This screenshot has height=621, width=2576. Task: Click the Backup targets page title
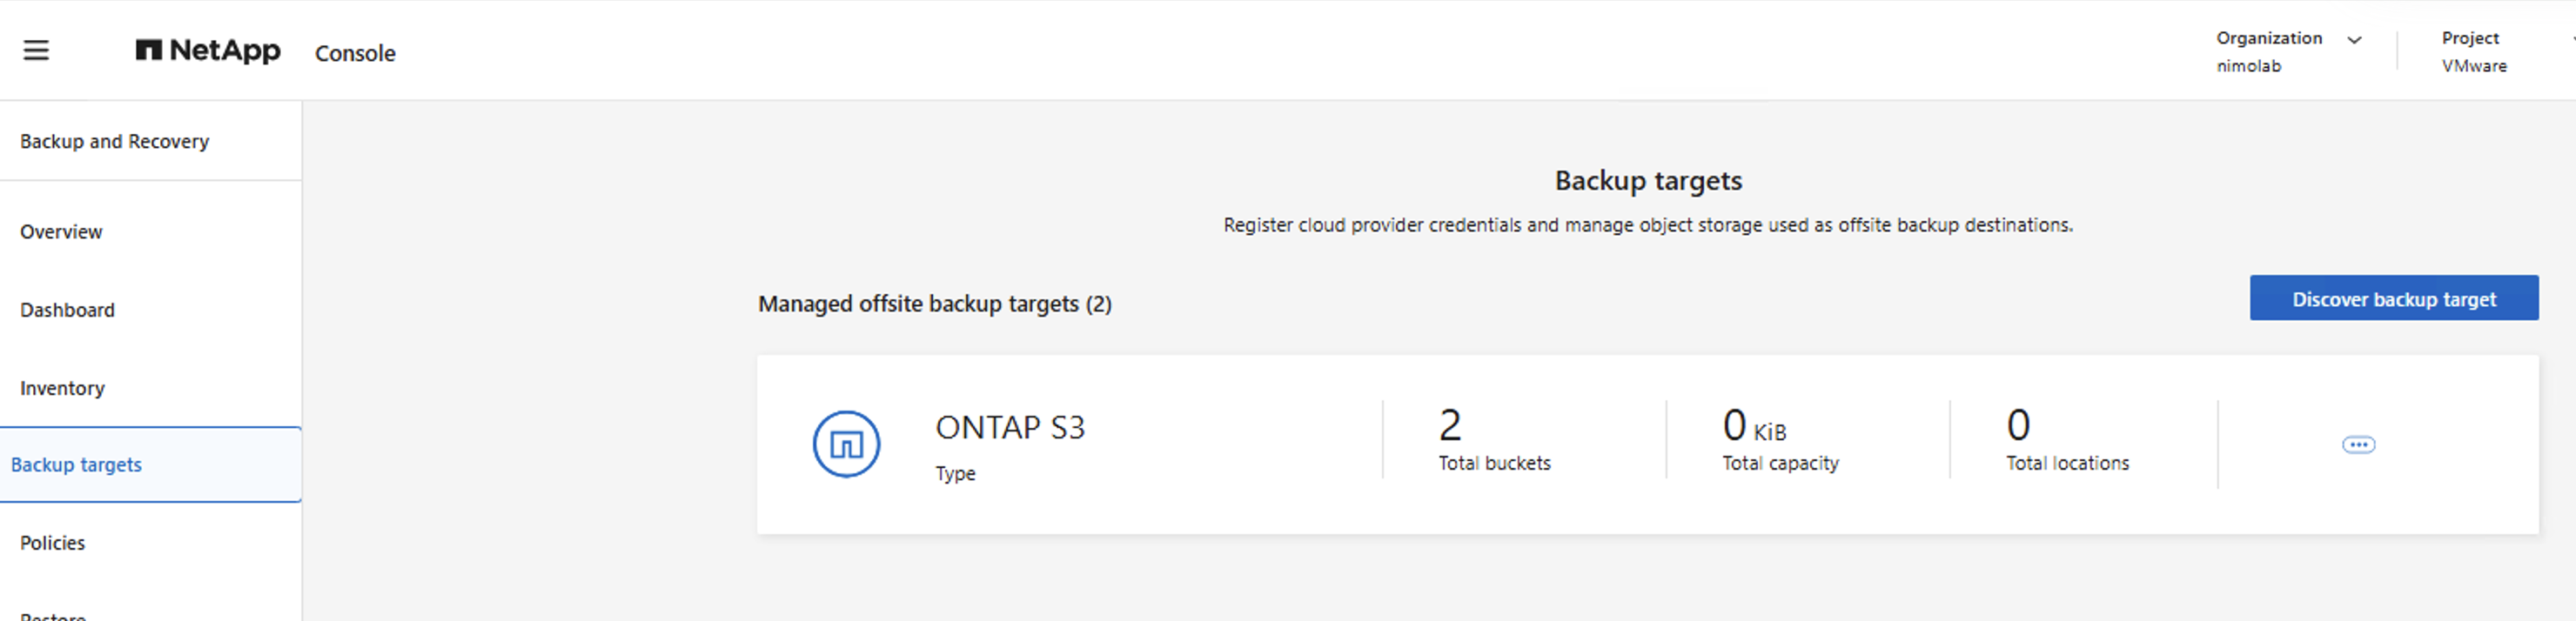1647,181
